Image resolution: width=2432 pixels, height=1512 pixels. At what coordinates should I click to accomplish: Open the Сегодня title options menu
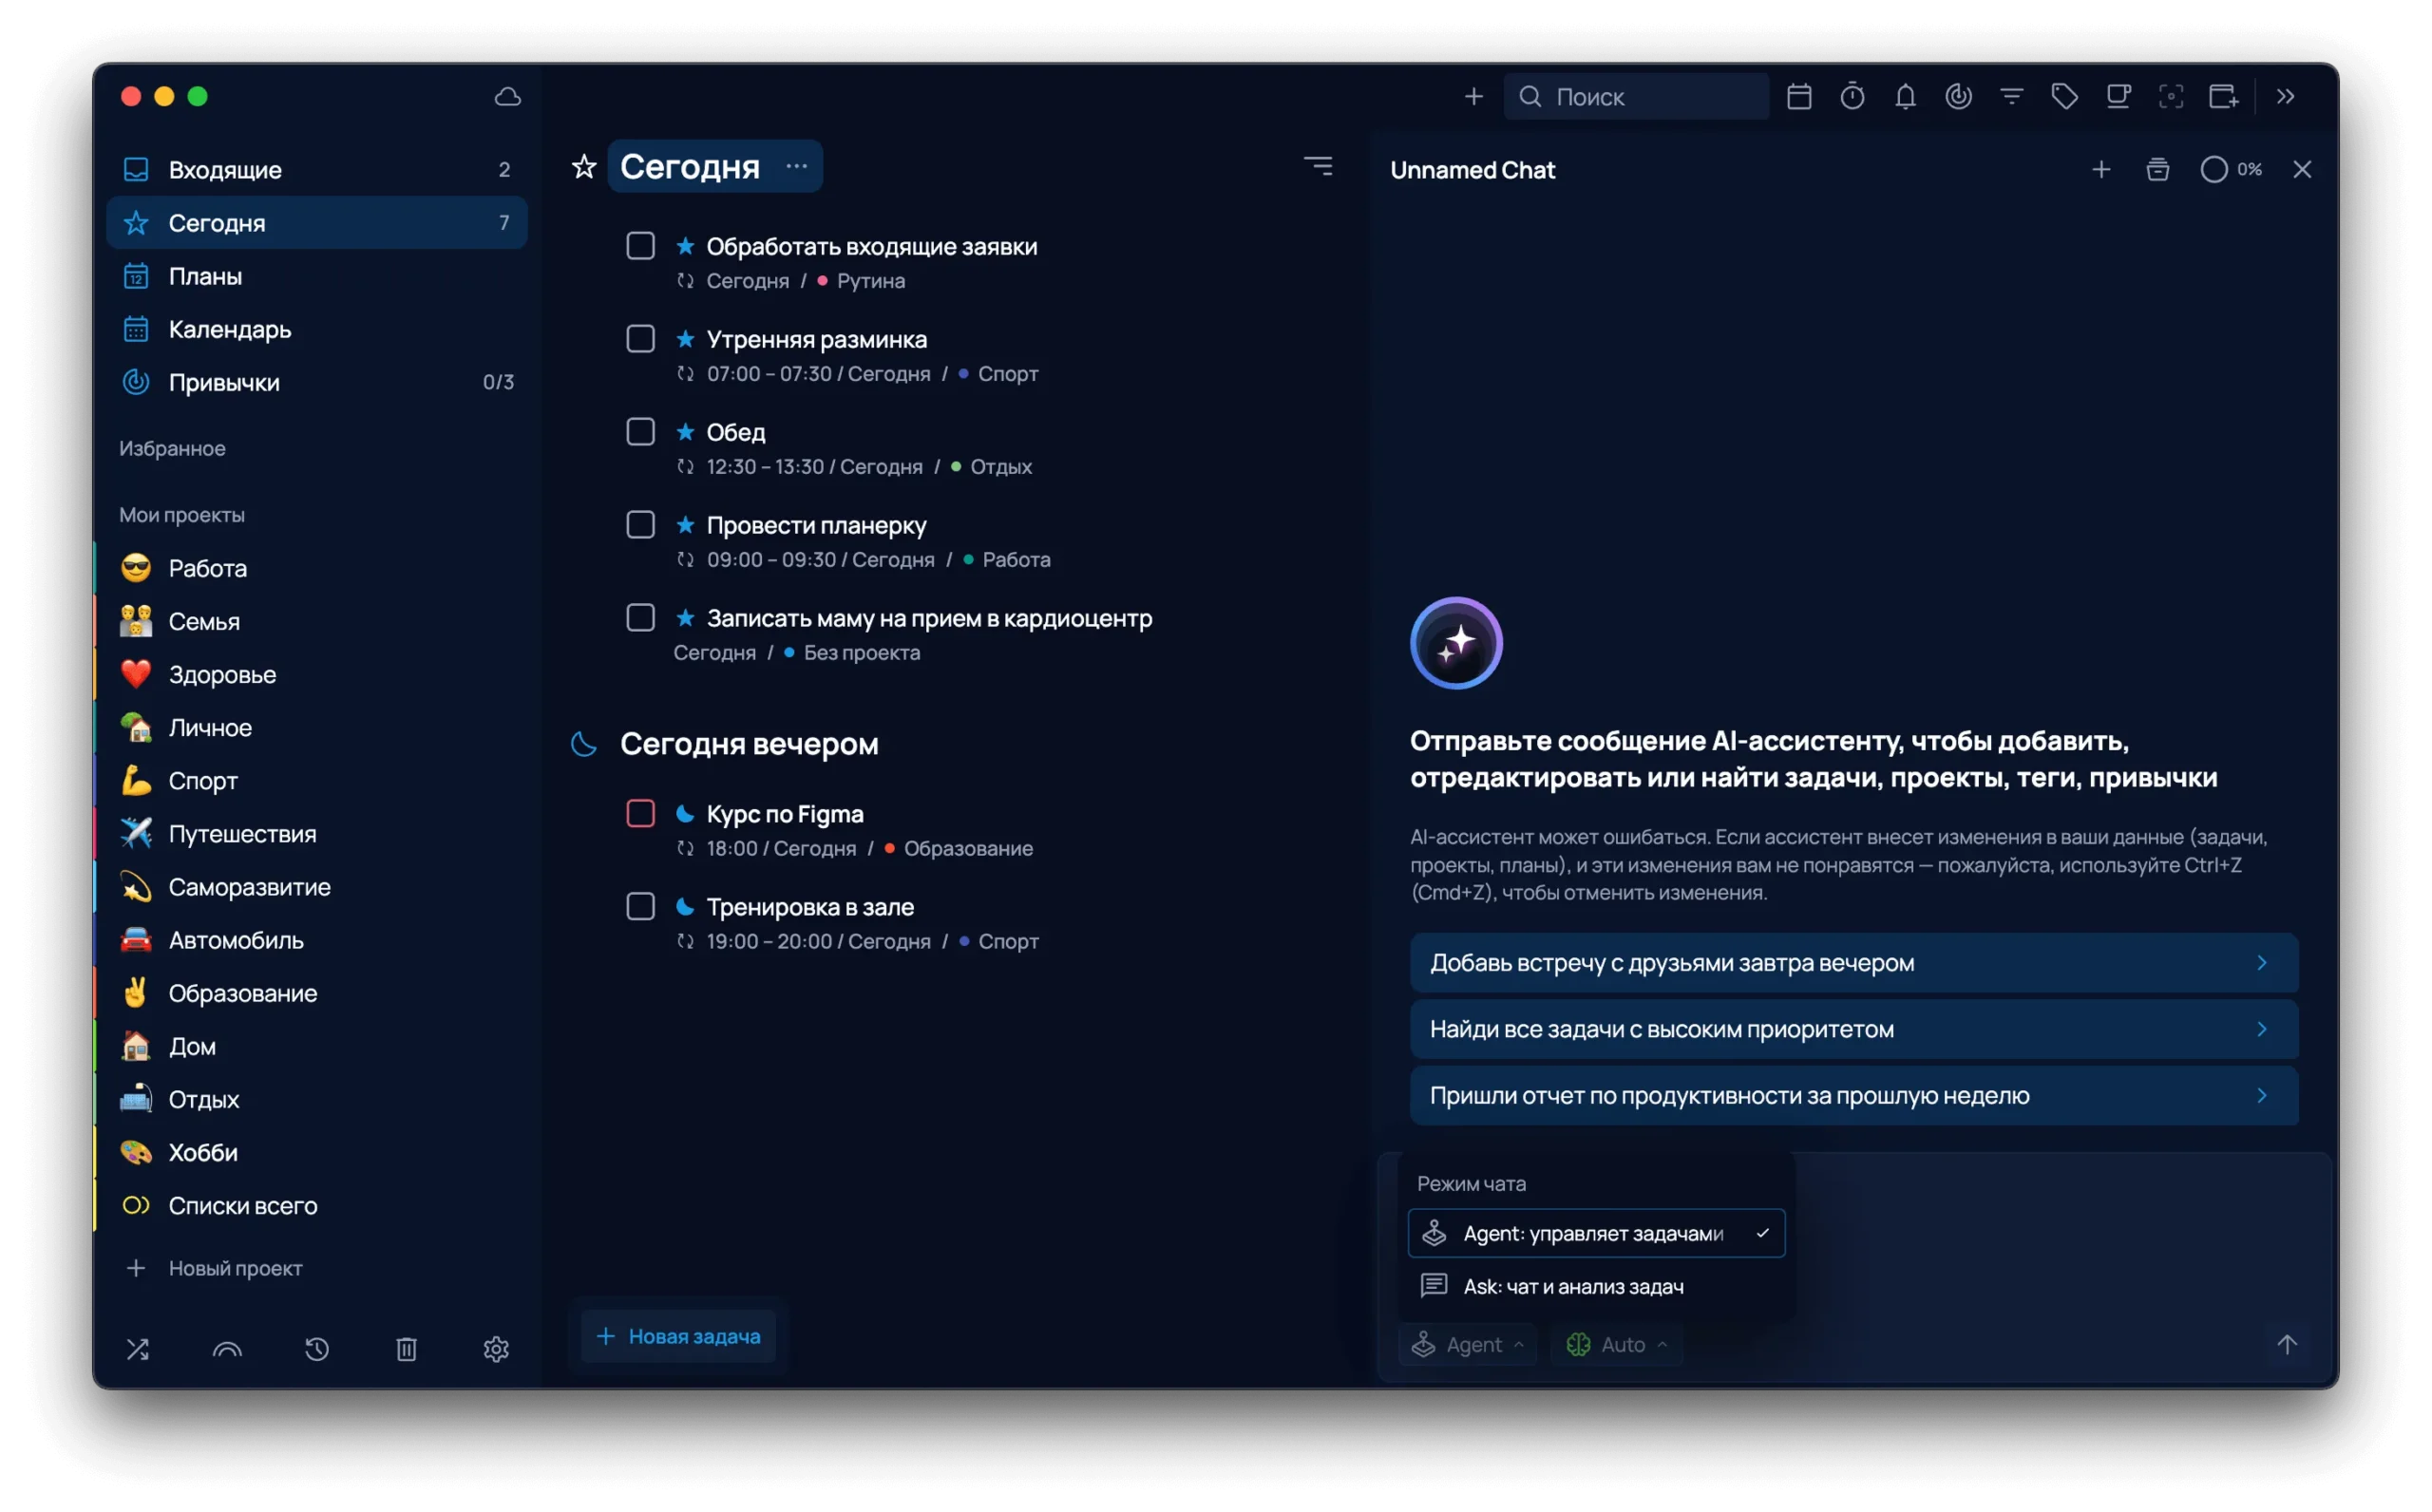795,166
